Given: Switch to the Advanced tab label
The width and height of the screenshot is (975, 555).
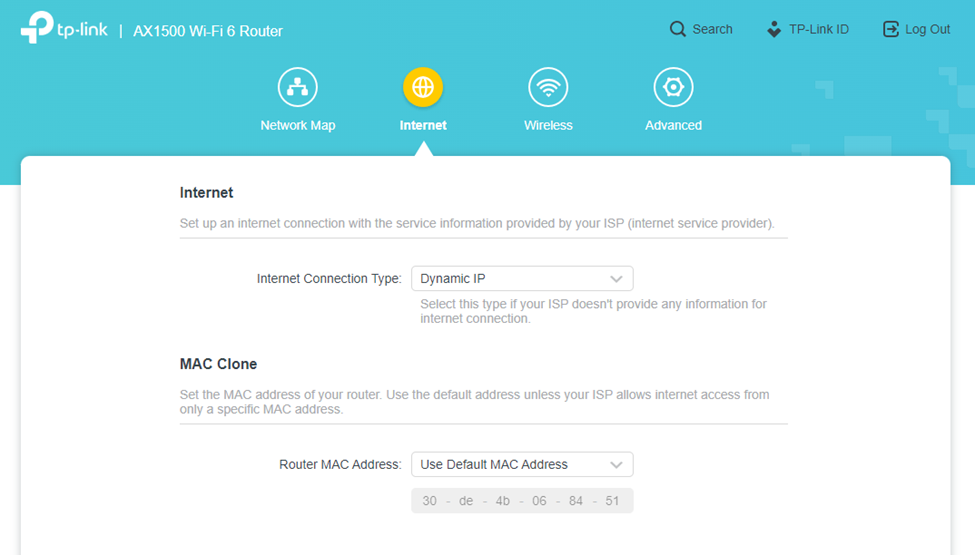Looking at the screenshot, I should (673, 126).
